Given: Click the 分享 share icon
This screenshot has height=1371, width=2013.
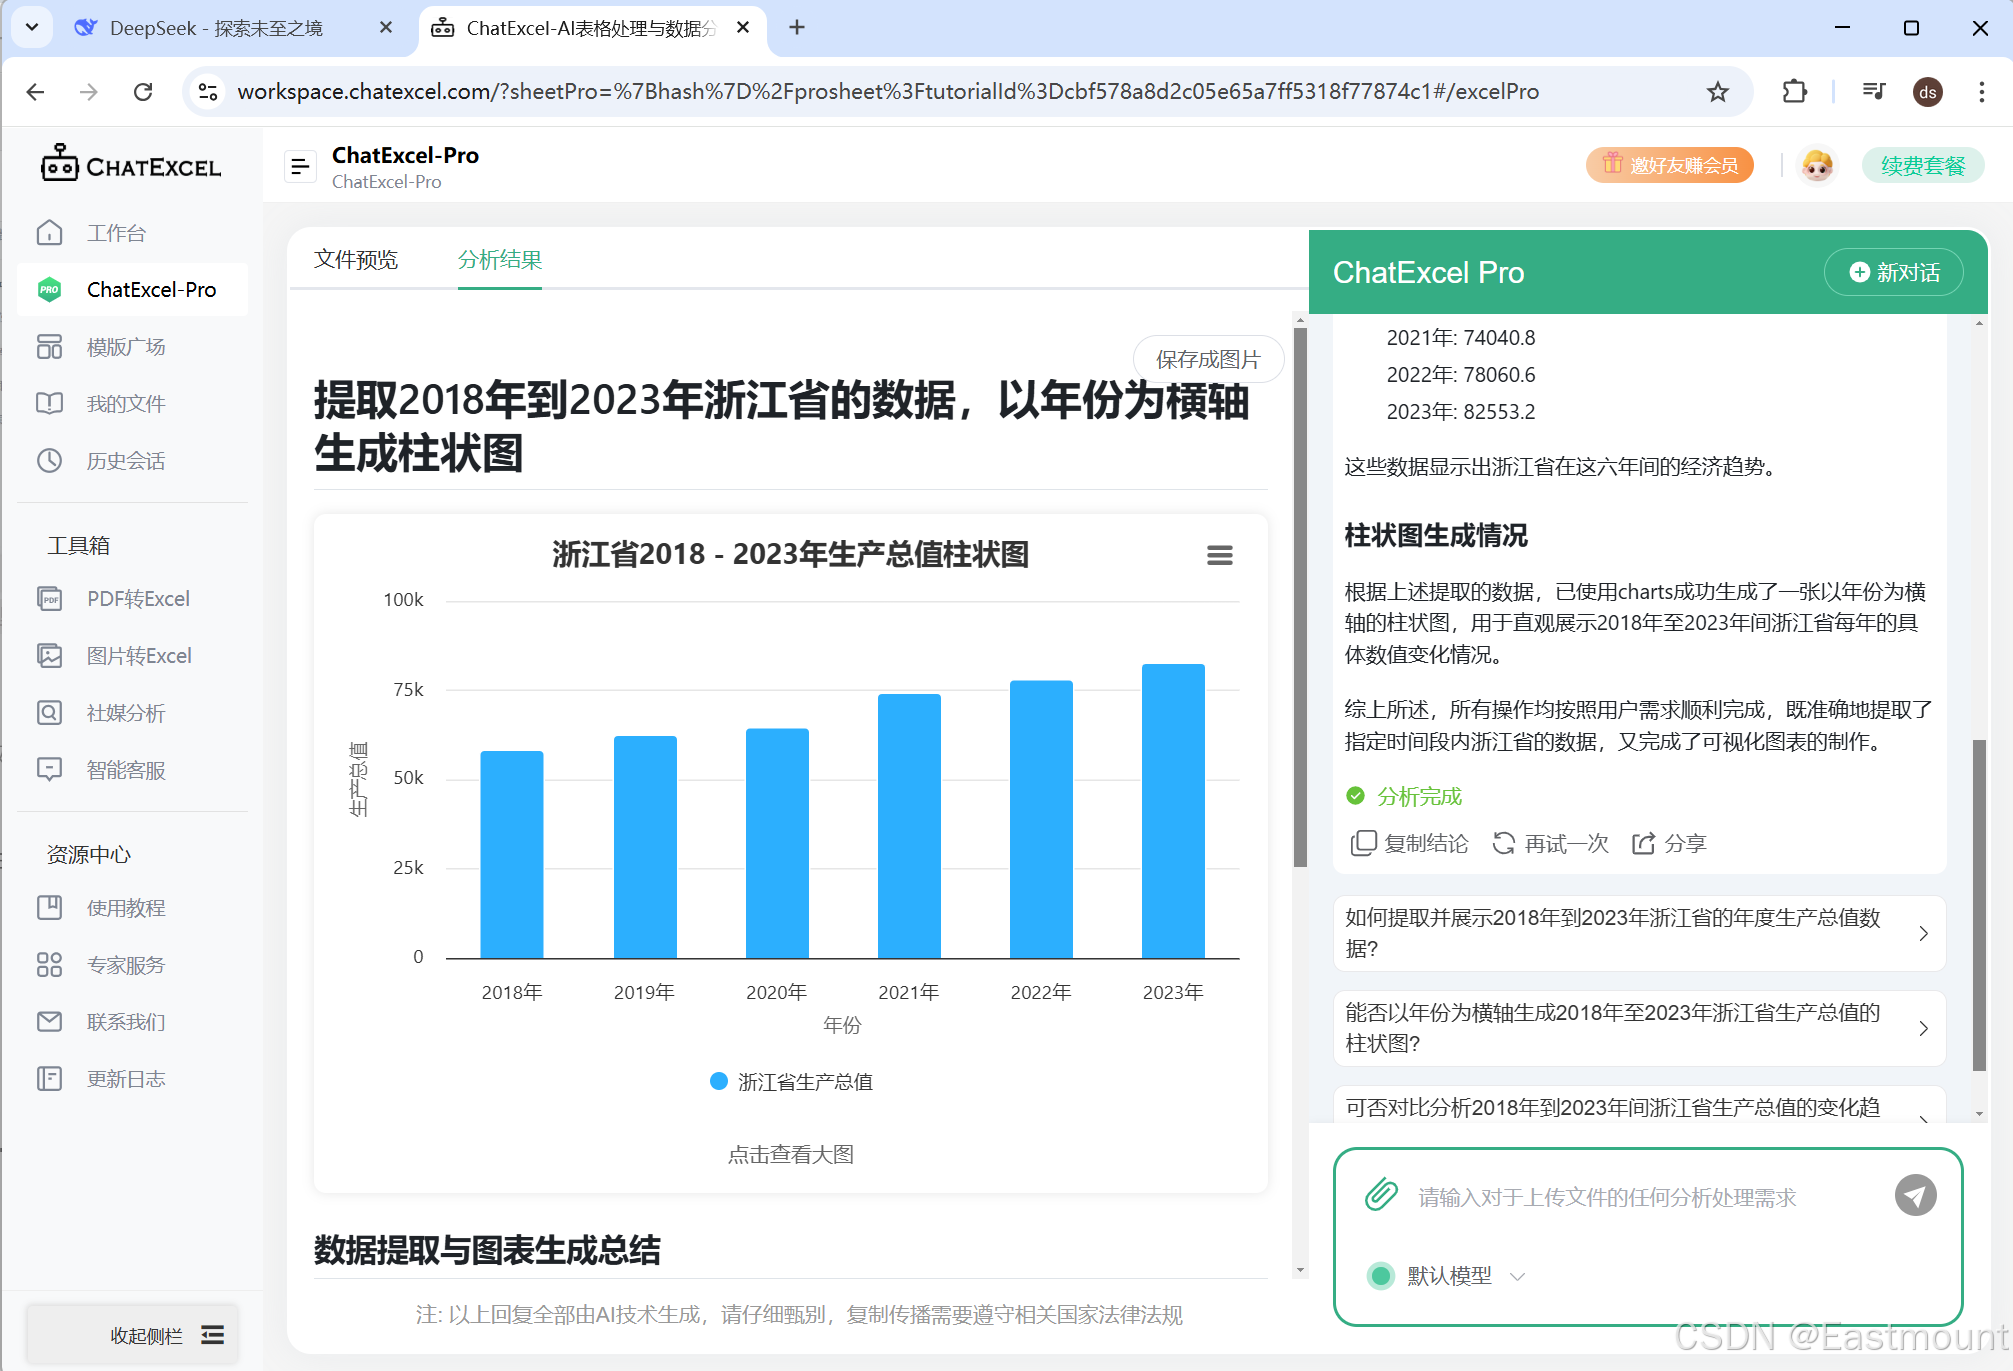Looking at the screenshot, I should pyautogui.click(x=1643, y=843).
